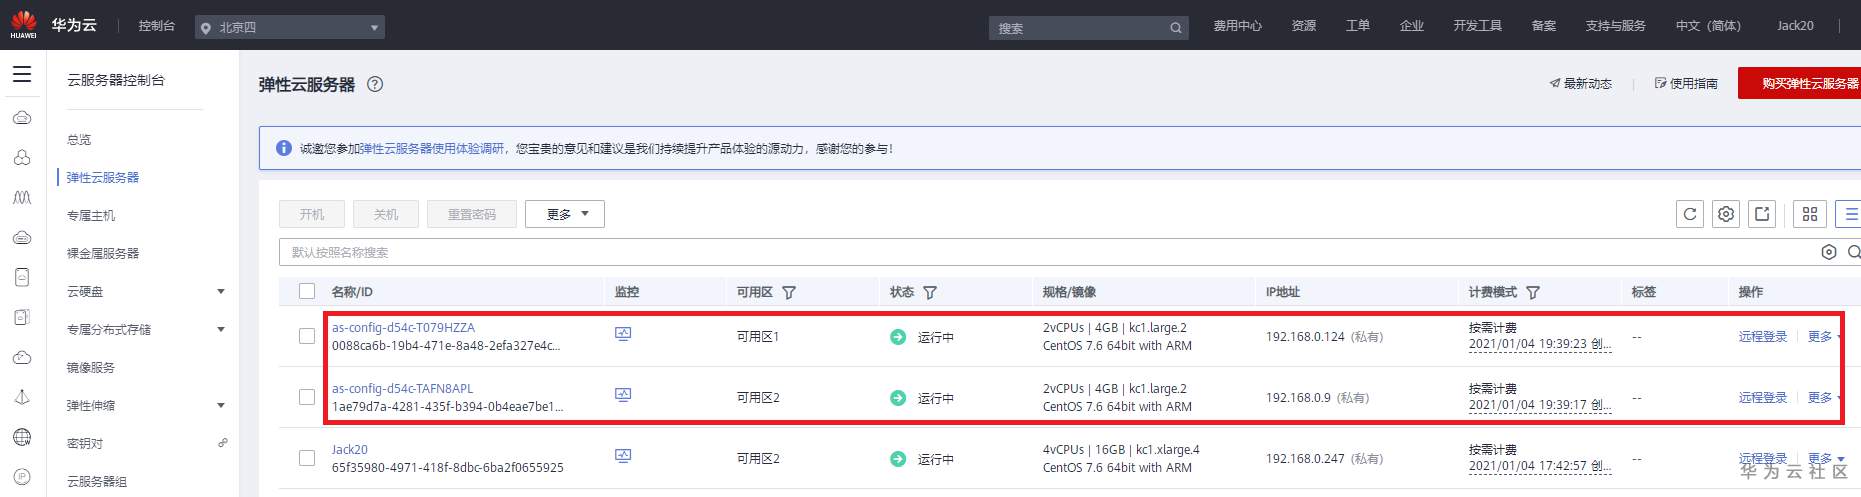Viewport: 1861px width, 497px height.
Task: Click the export list icon
Action: [1762, 214]
